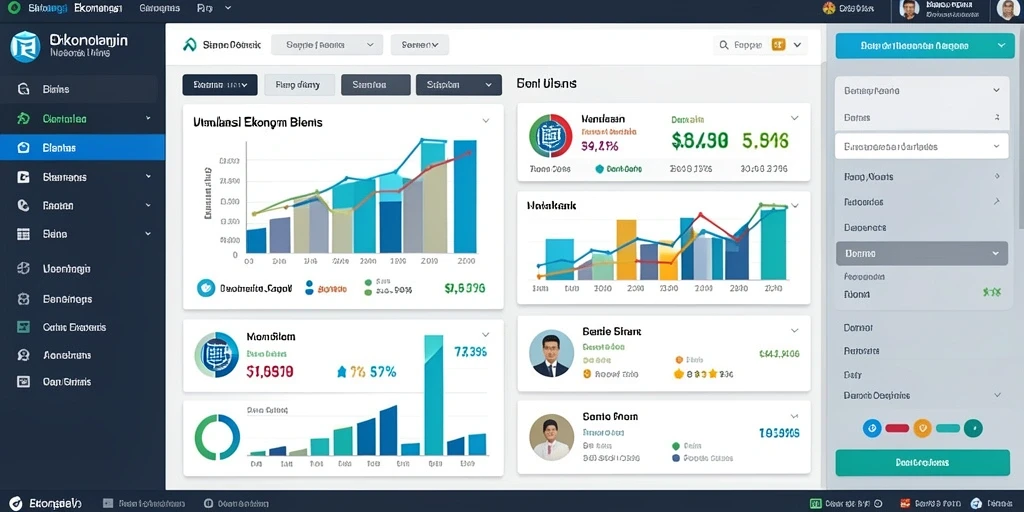Click the teal pill toggle in right panel
Screen dimensions: 1024x512
click(x=948, y=428)
